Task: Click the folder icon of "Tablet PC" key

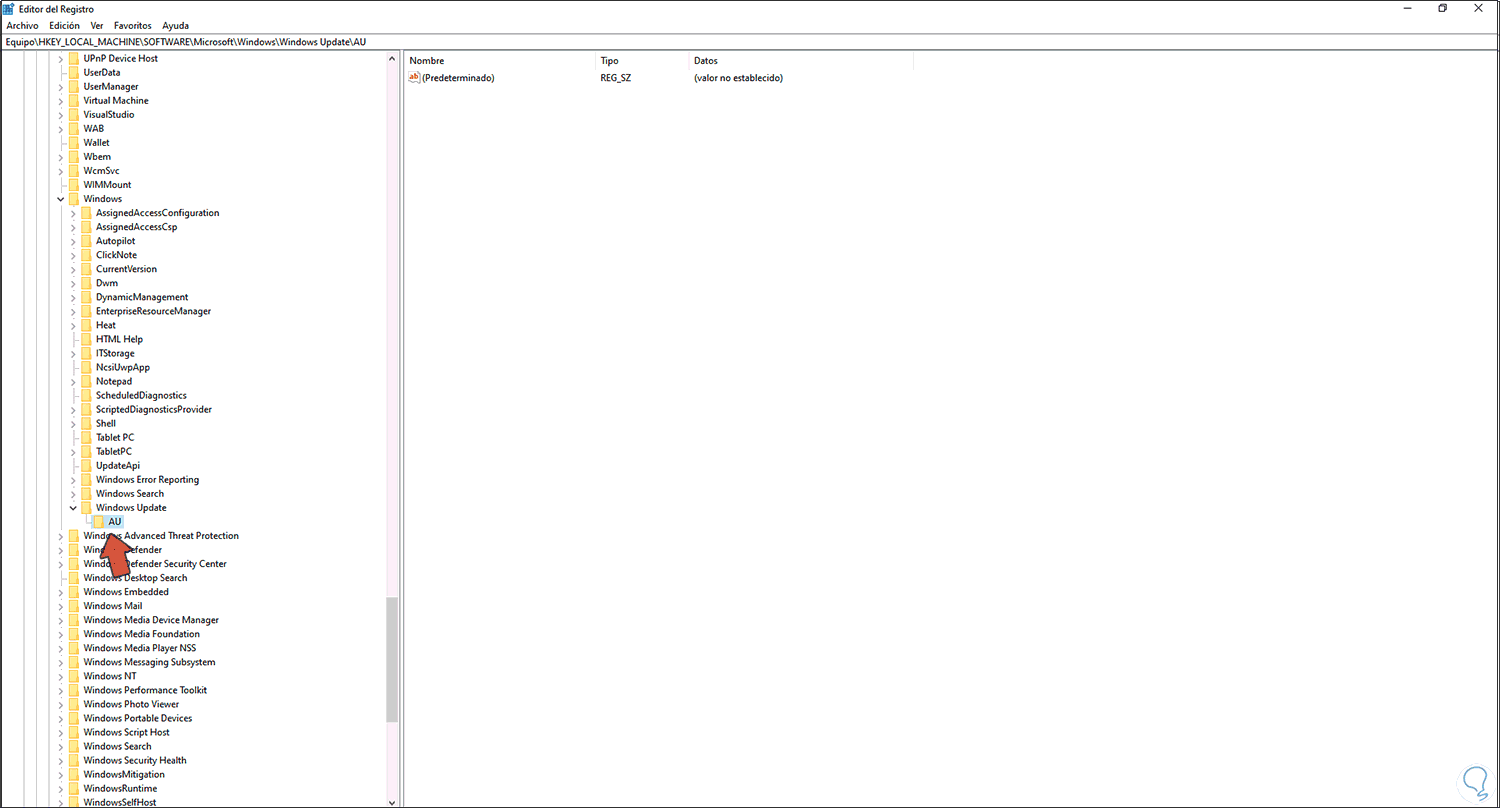Action: (86, 436)
